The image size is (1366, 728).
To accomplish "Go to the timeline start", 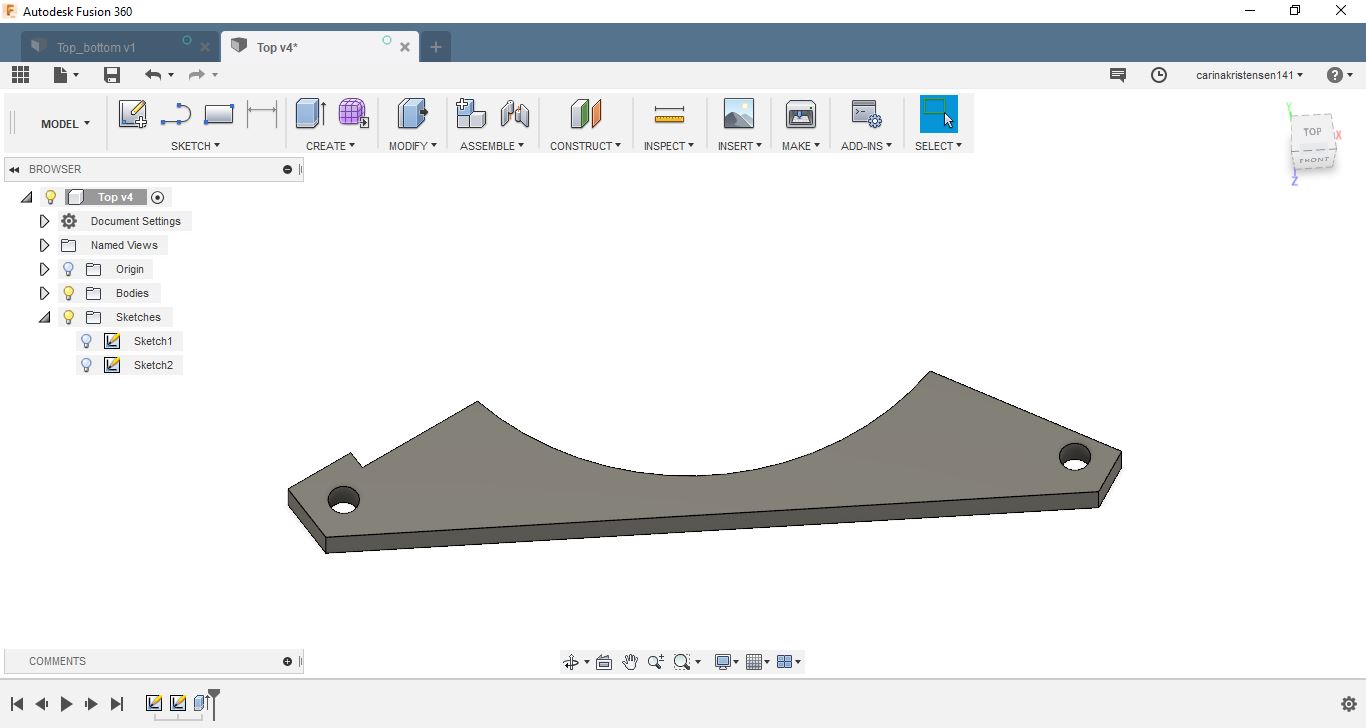I will tap(17, 704).
